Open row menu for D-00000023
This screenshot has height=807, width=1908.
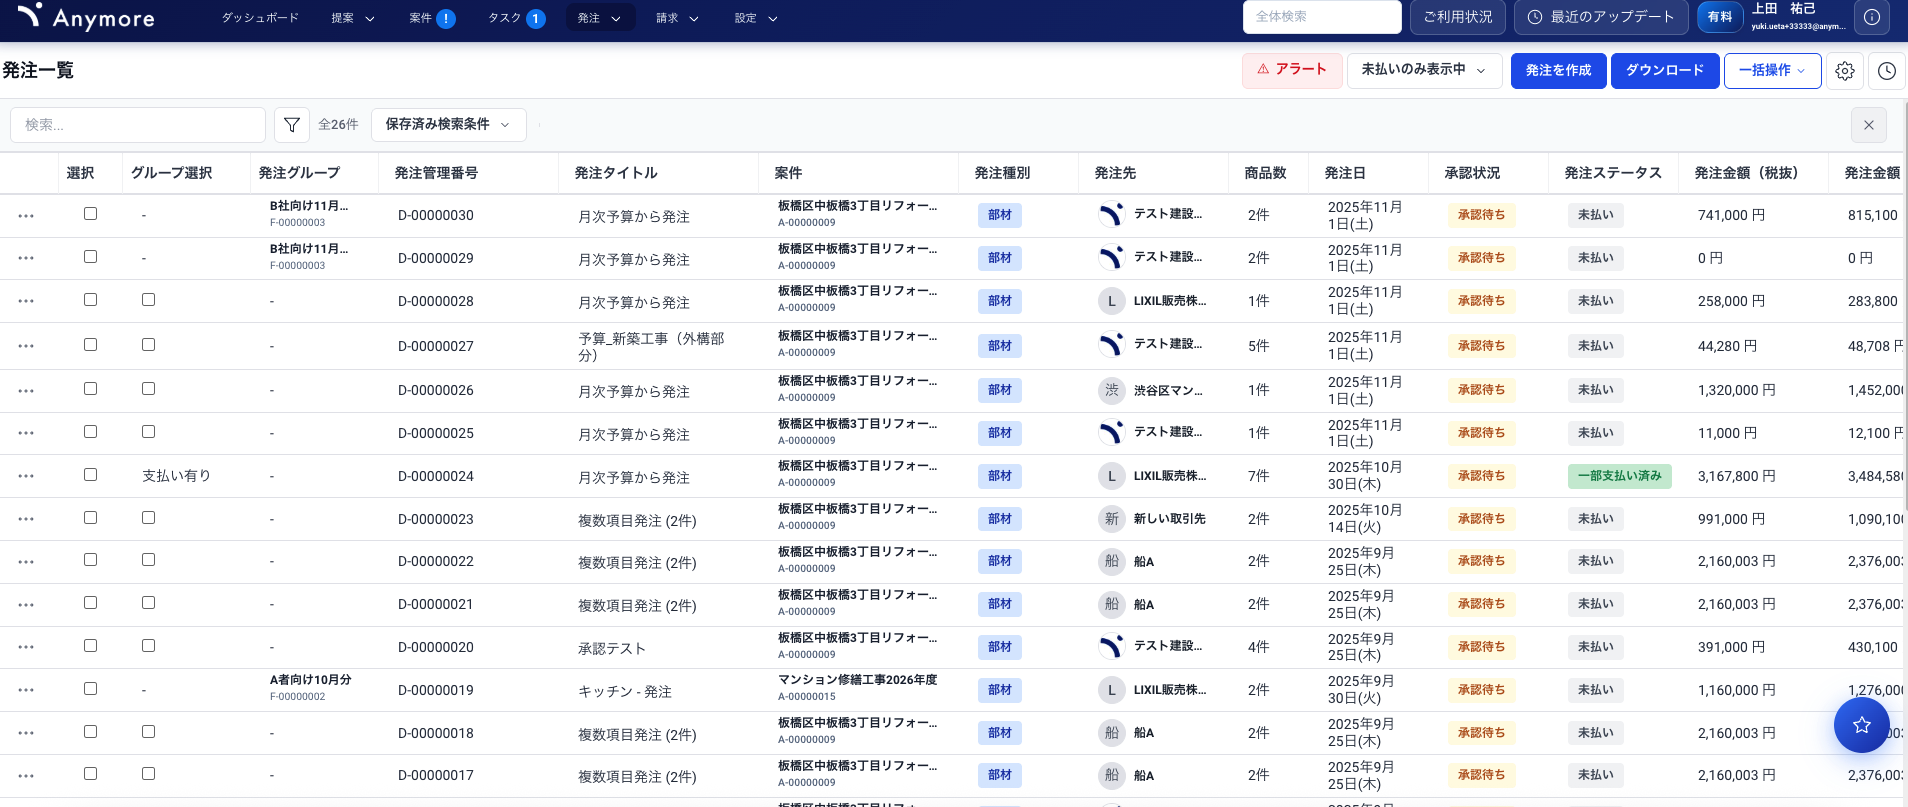(x=26, y=519)
